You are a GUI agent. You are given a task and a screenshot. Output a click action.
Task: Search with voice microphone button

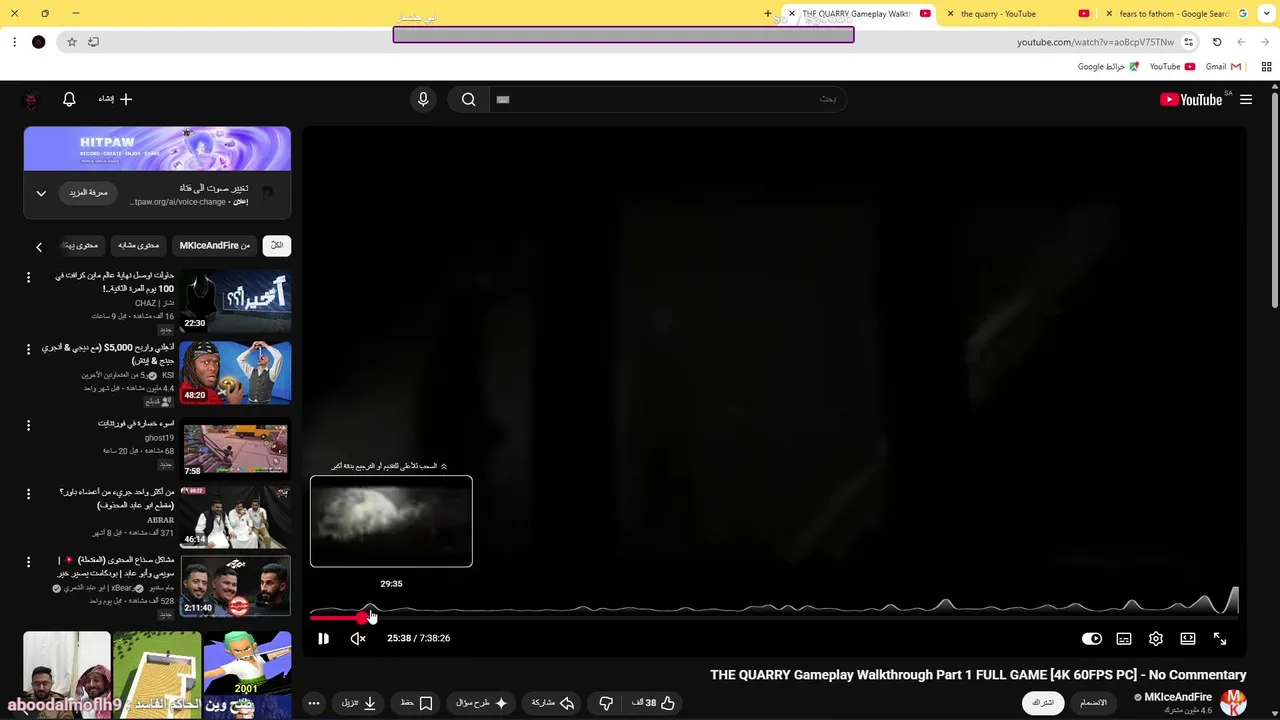pyautogui.click(x=423, y=99)
